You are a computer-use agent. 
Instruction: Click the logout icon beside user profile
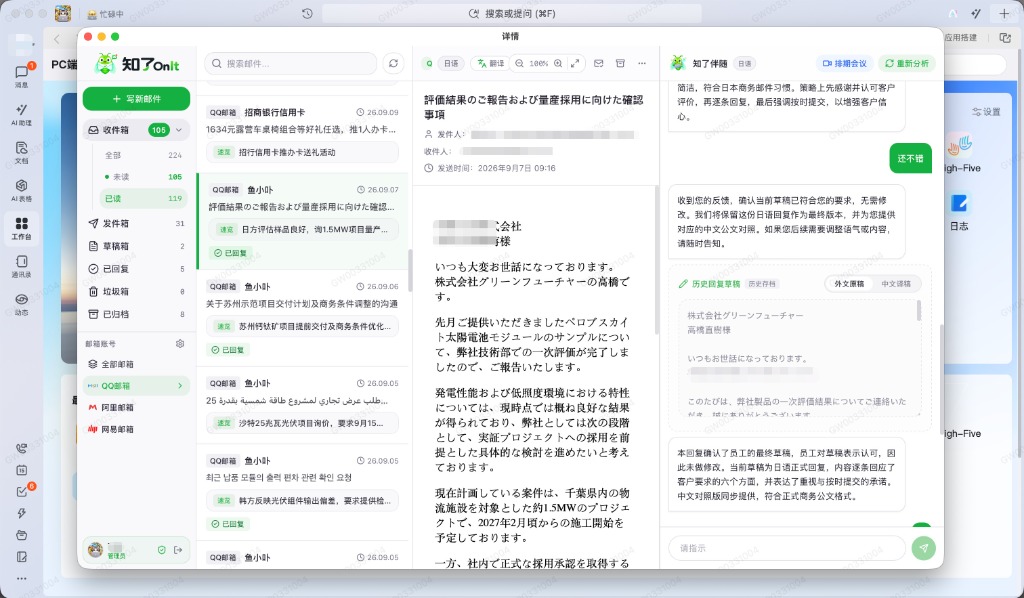pyautogui.click(x=178, y=550)
